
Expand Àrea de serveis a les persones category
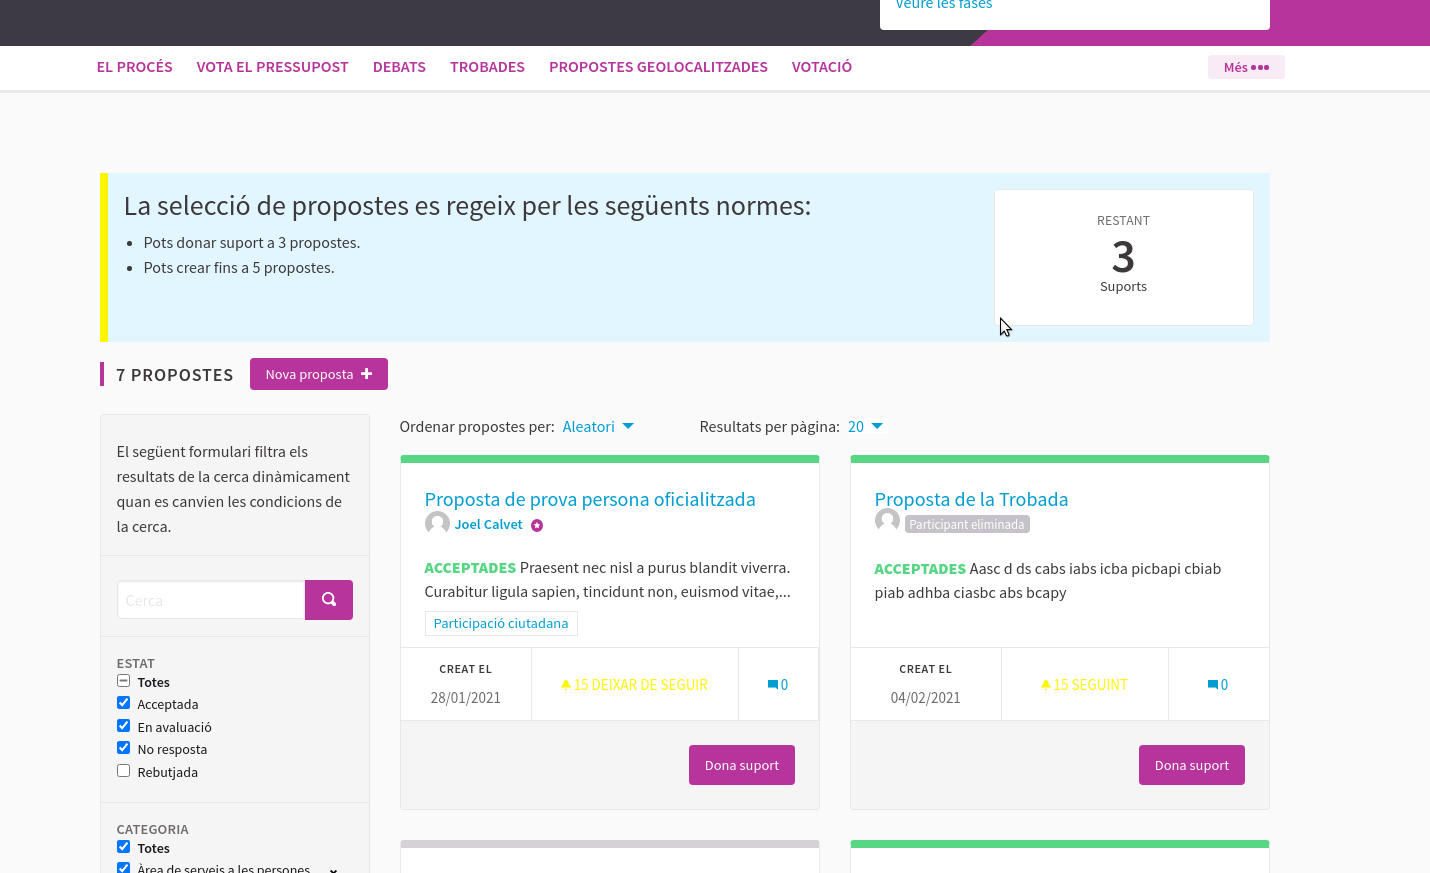(x=332, y=868)
